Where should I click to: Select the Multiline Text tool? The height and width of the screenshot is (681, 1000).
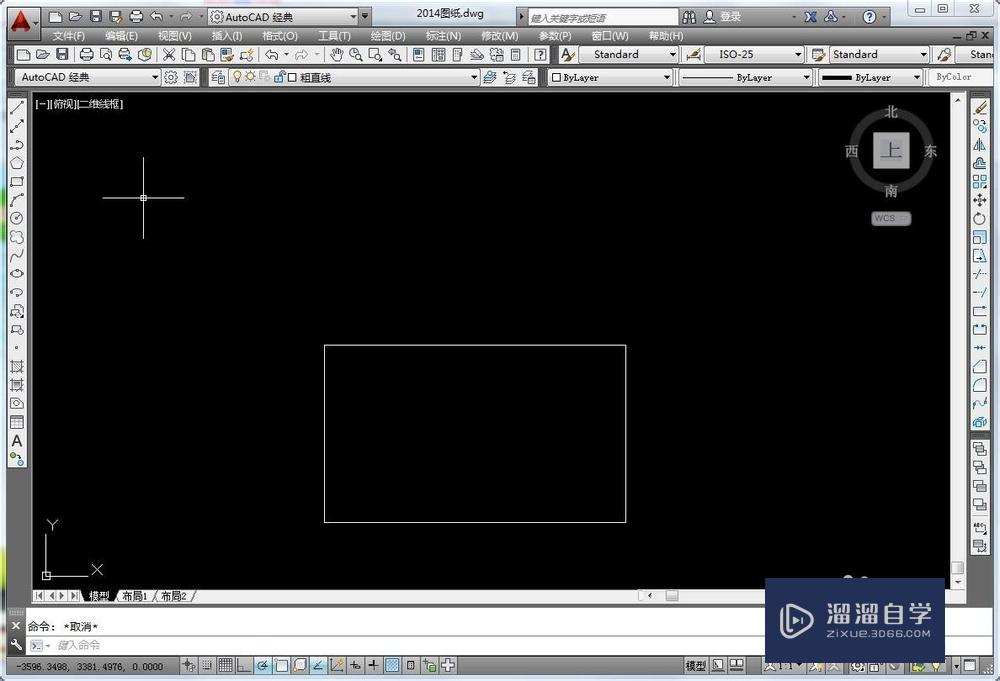17,441
